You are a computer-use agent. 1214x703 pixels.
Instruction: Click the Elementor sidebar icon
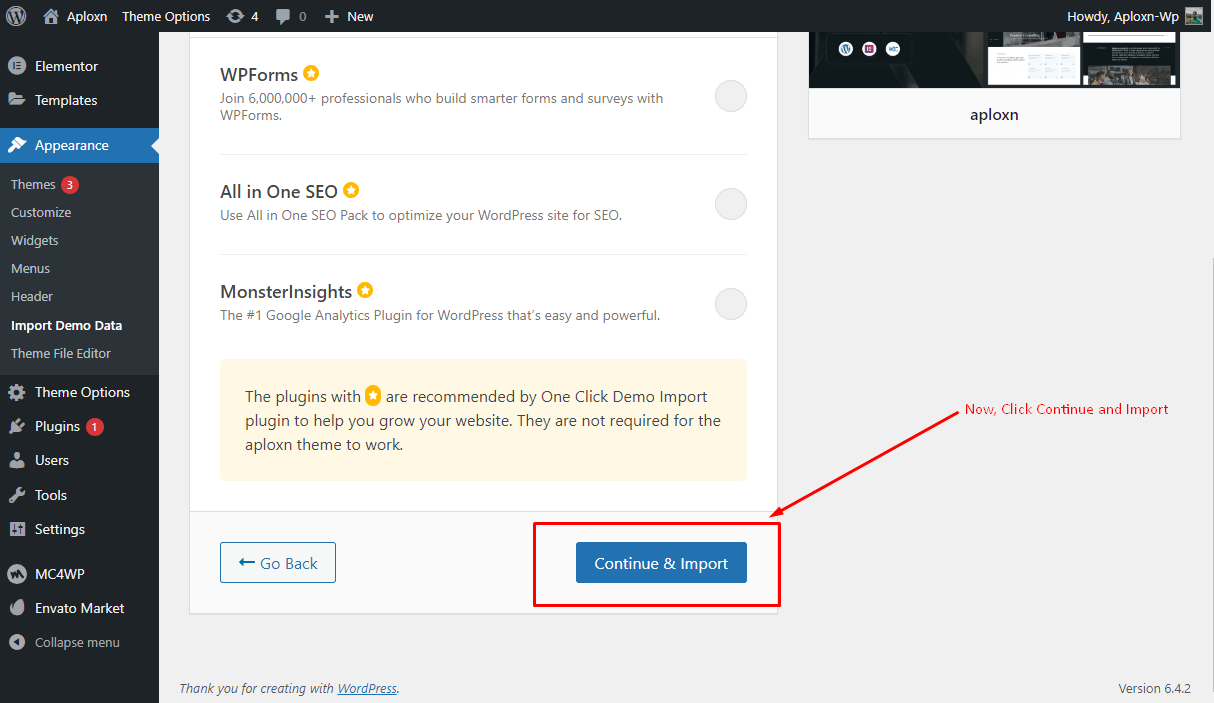coord(17,66)
